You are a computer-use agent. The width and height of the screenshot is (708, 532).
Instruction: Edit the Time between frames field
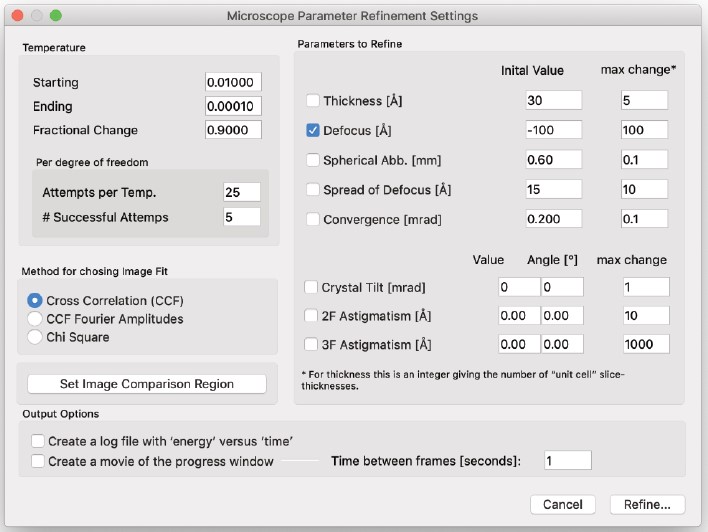point(567,461)
